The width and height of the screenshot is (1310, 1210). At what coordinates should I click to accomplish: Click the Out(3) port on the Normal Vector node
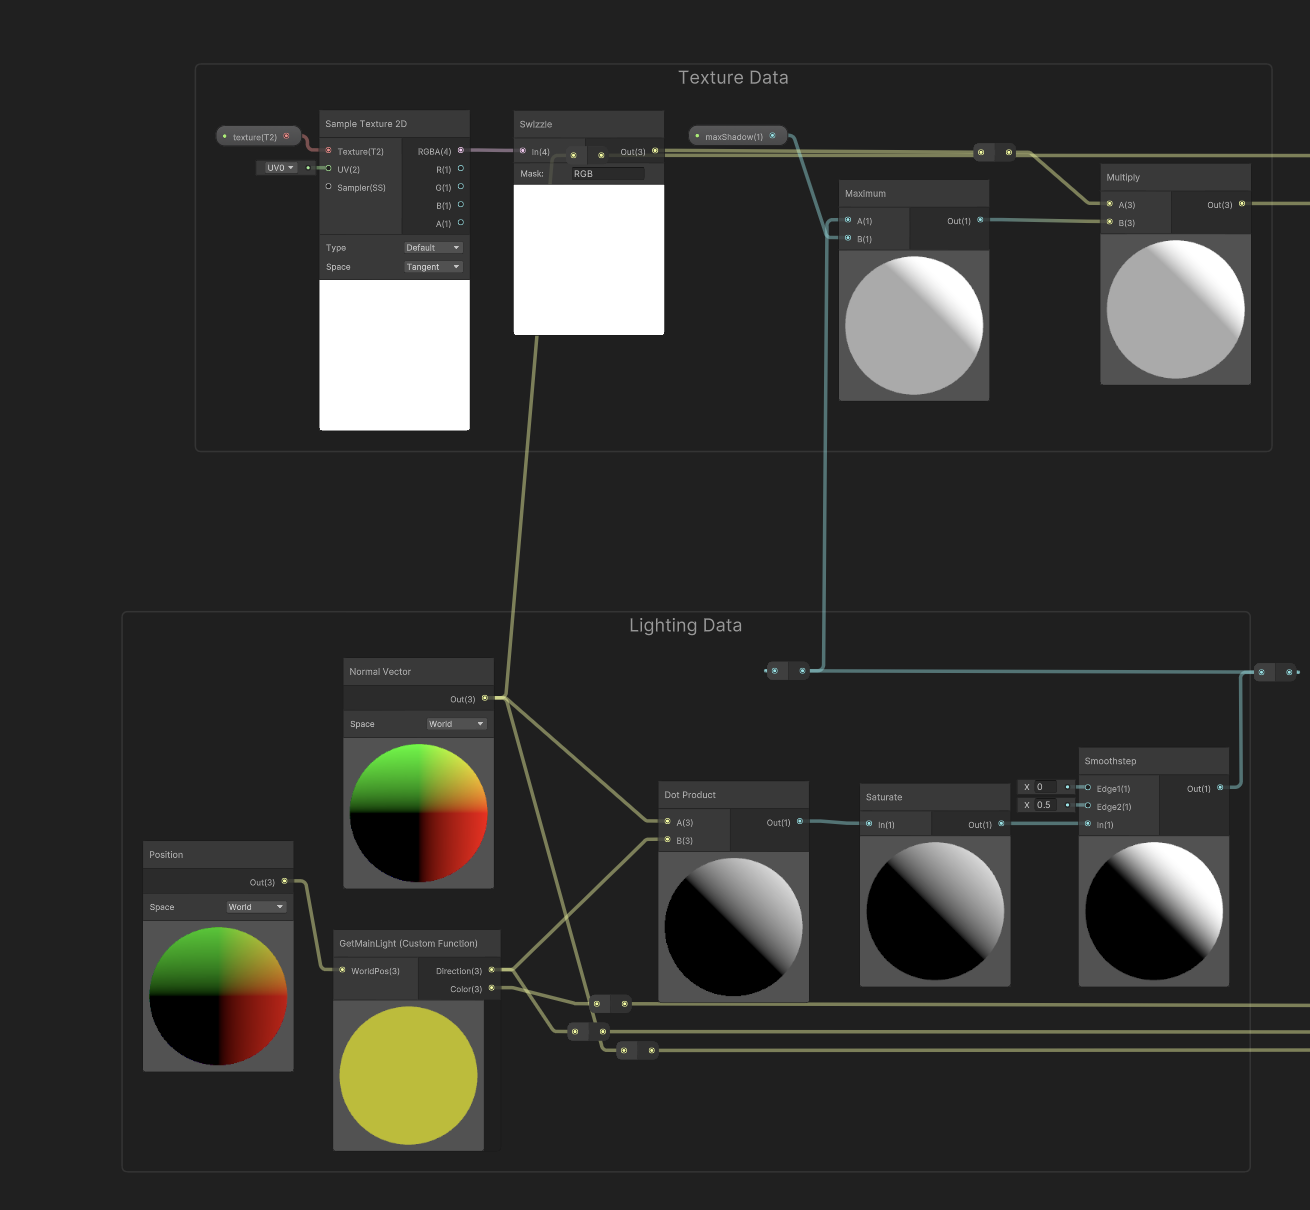coord(485,699)
